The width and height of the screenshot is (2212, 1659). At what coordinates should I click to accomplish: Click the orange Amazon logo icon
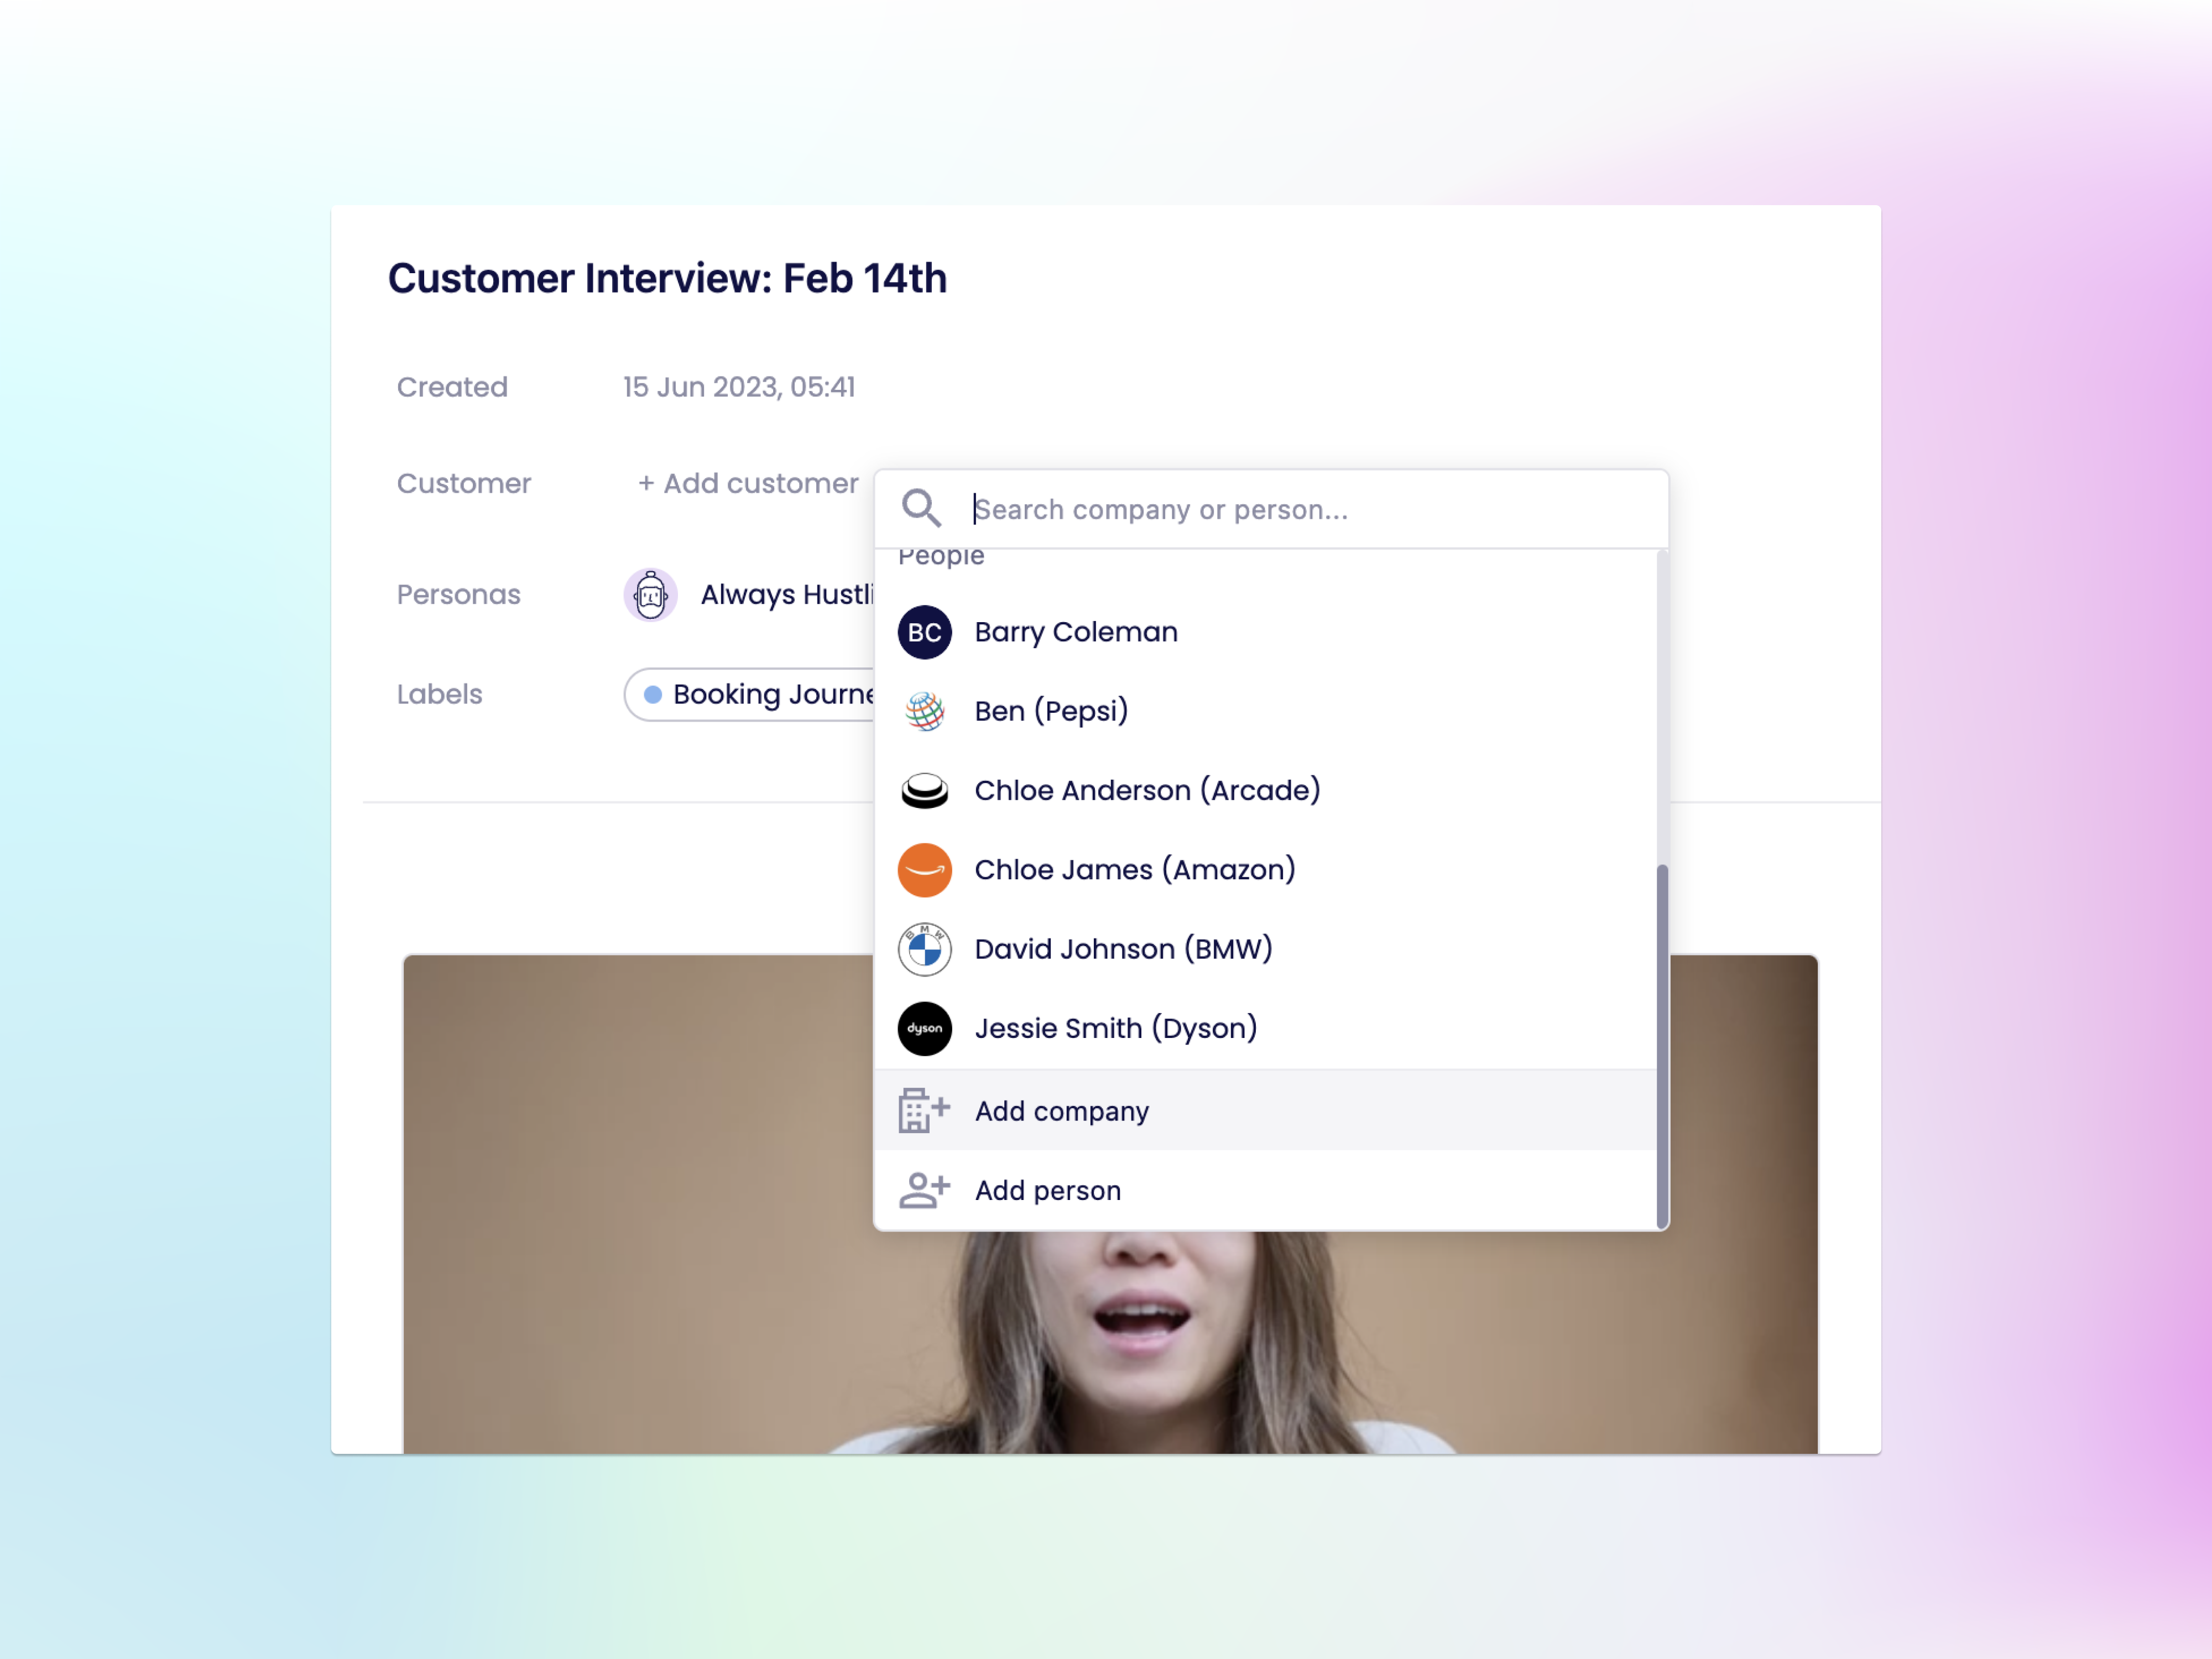924,870
